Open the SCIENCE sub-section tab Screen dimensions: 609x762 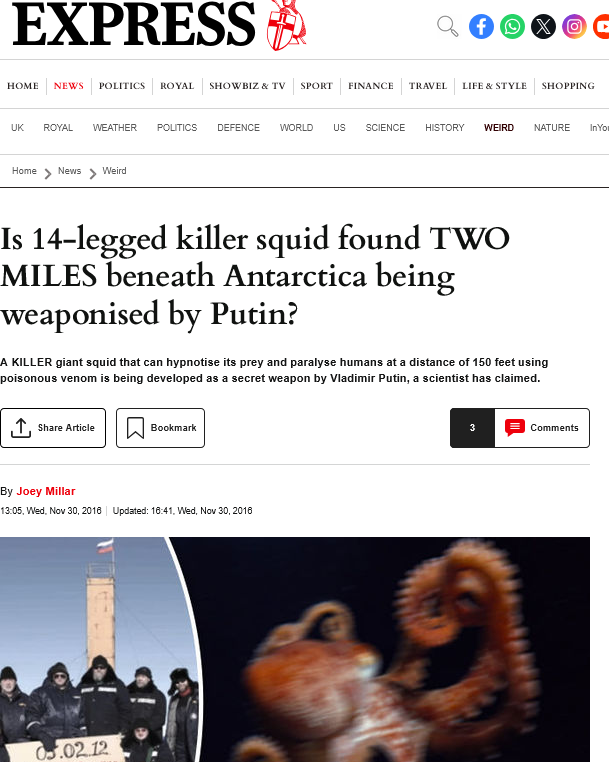[385, 128]
